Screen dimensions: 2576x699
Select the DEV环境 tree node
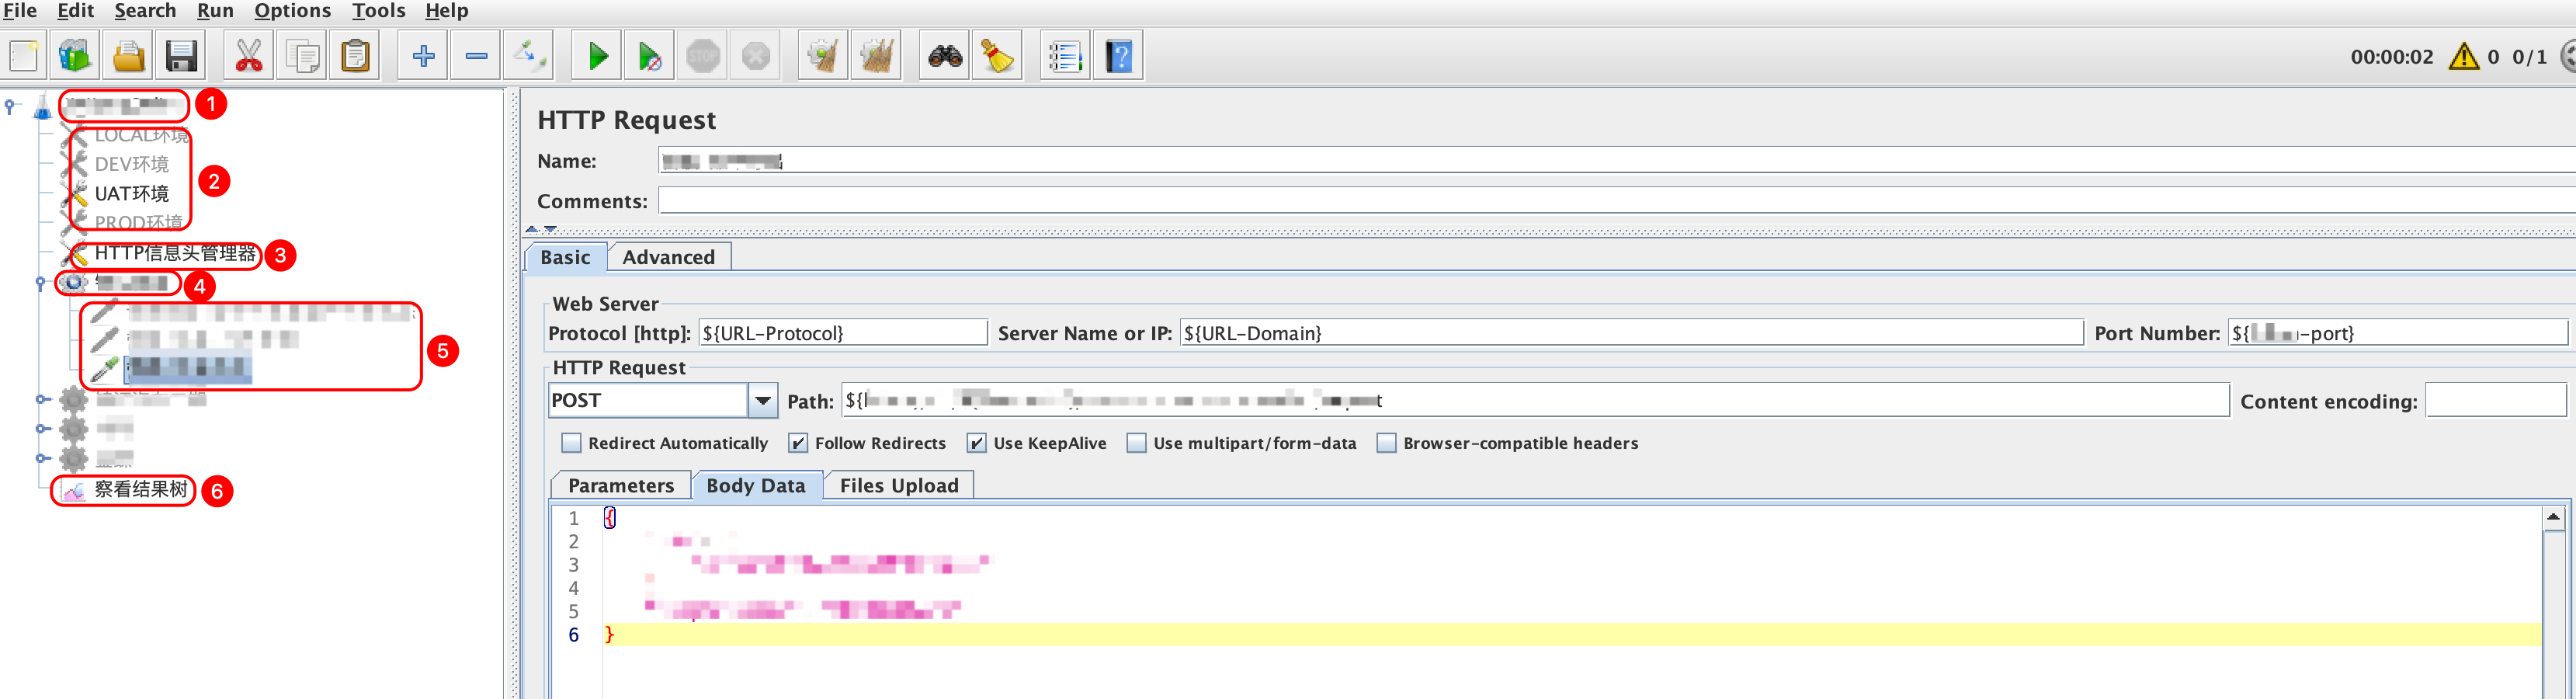[131, 164]
